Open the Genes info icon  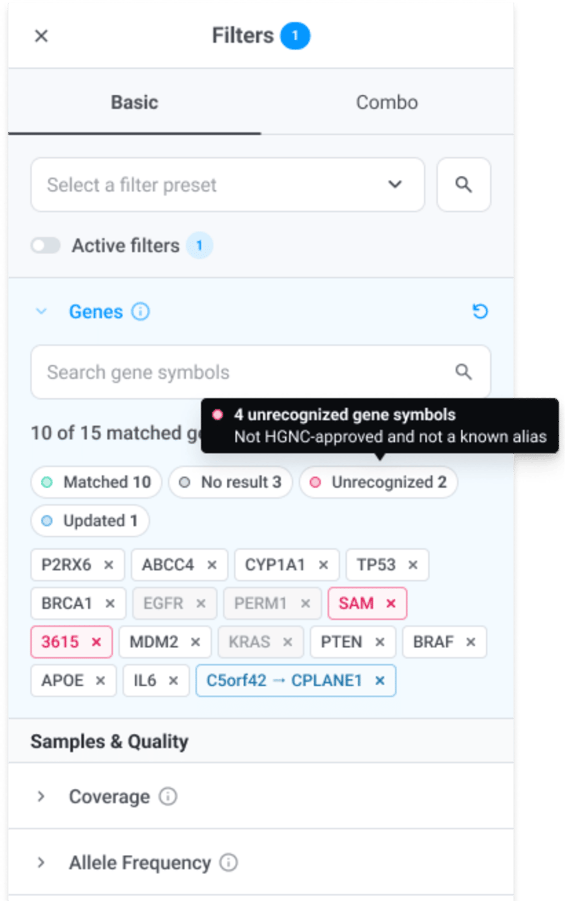(140, 311)
